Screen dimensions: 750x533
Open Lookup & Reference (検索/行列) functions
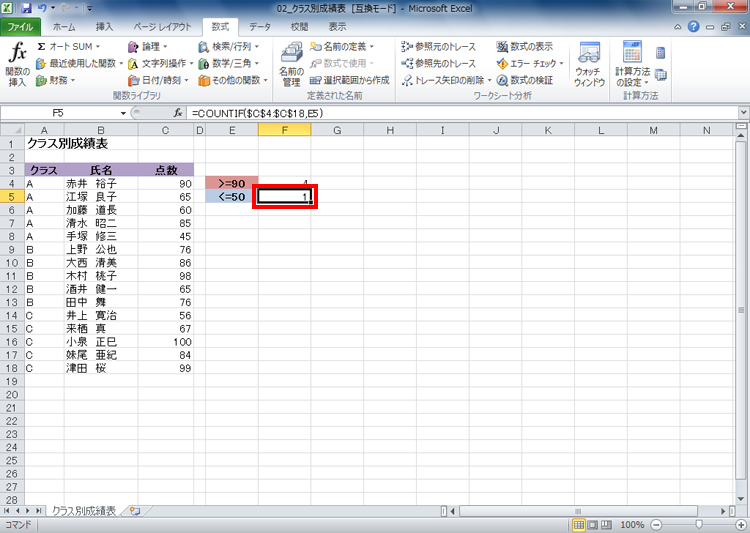[229, 46]
